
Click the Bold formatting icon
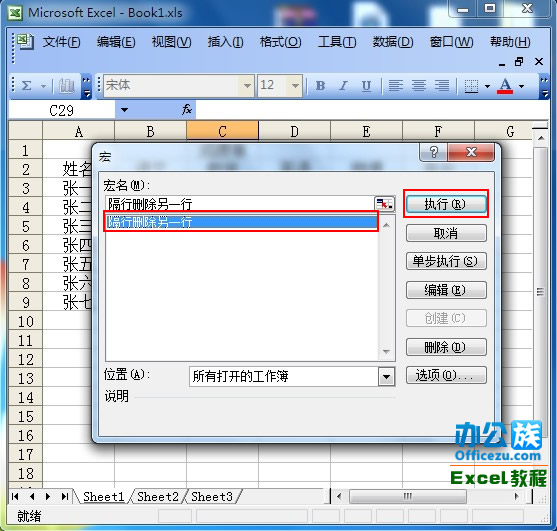coord(320,86)
